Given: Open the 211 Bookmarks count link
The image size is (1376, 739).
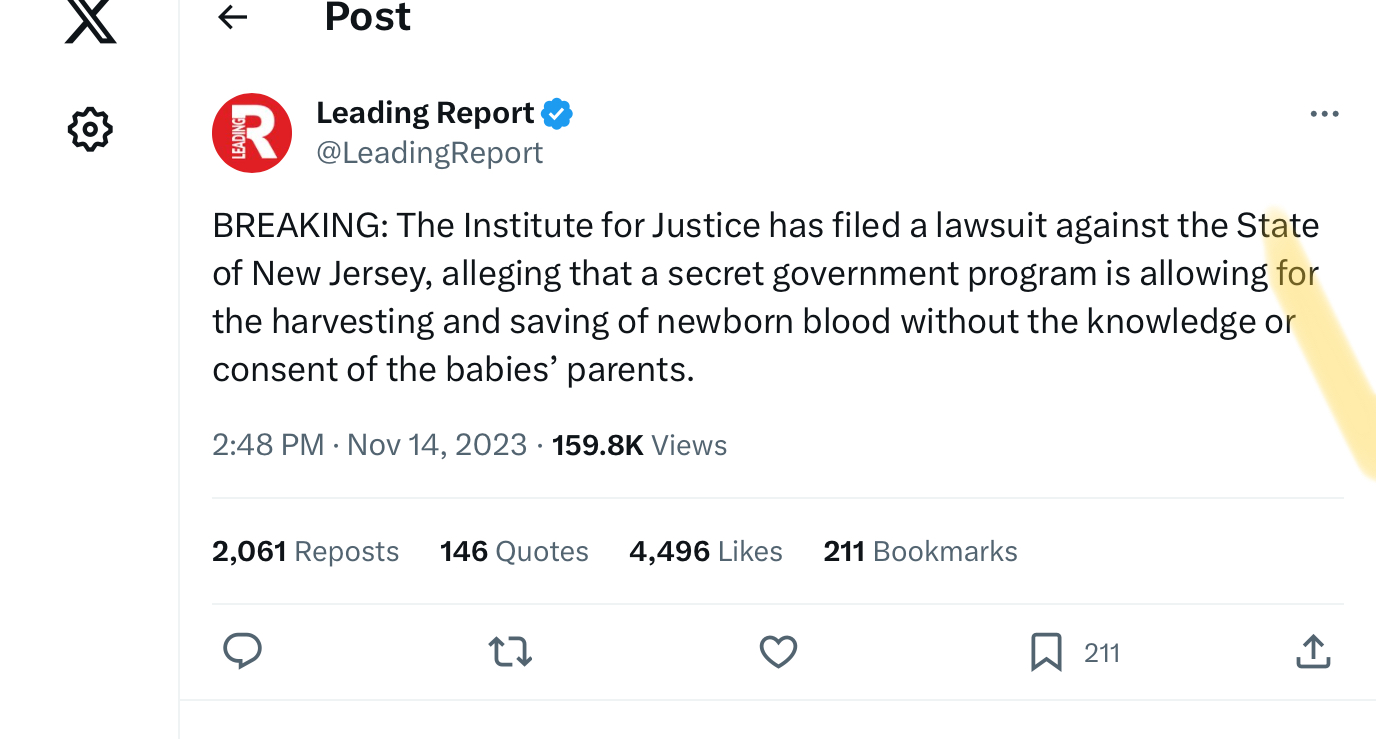Looking at the screenshot, I should [920, 552].
